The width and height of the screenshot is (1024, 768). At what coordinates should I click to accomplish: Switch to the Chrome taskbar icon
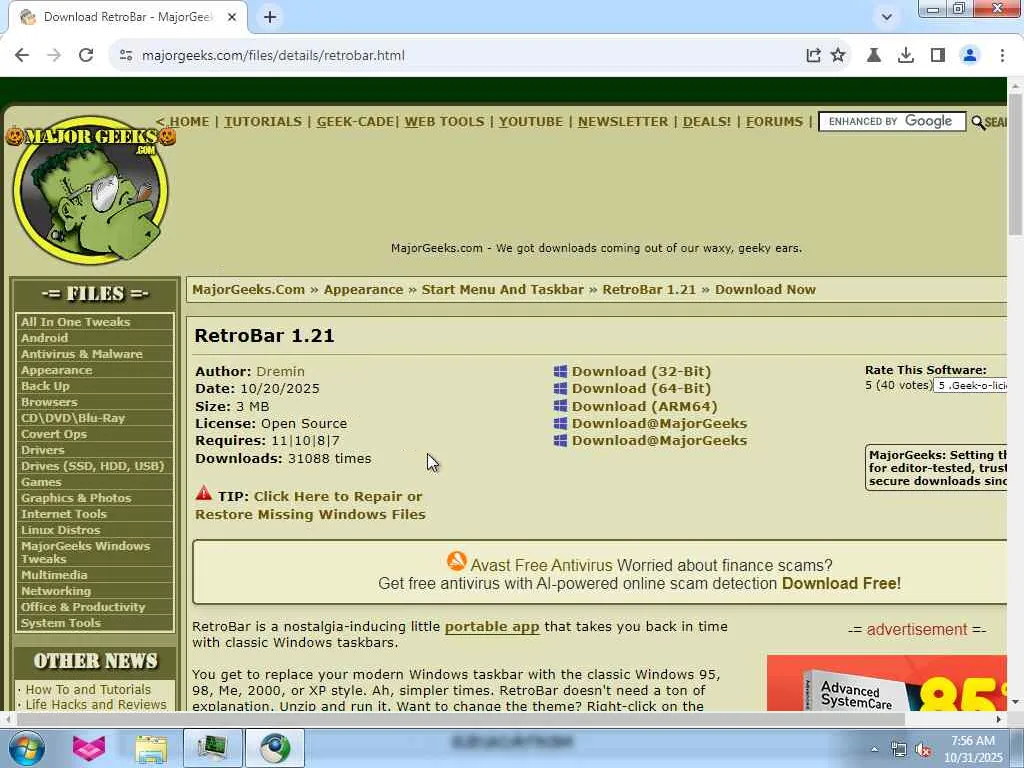275,748
